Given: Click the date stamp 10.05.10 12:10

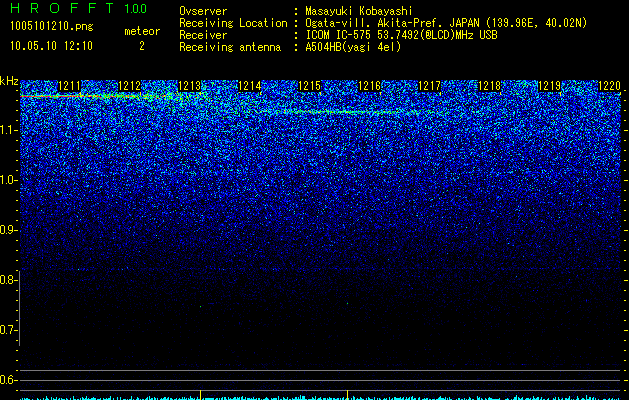Looking at the screenshot, I should coord(51,46).
